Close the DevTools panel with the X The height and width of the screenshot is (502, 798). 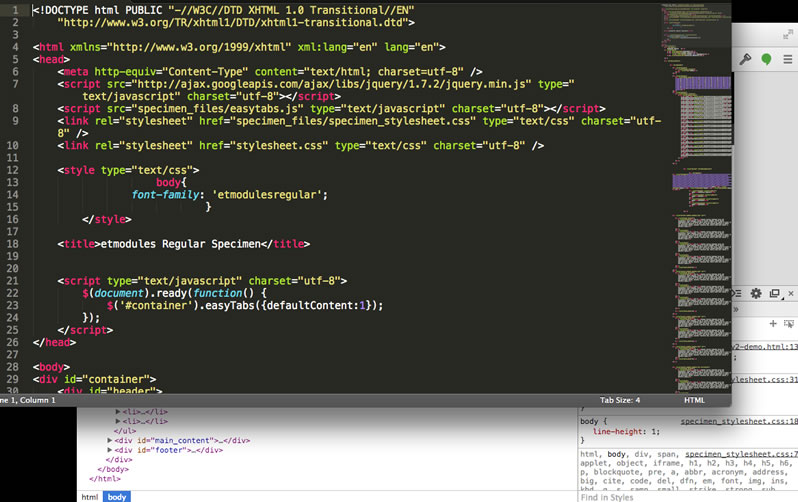791,293
